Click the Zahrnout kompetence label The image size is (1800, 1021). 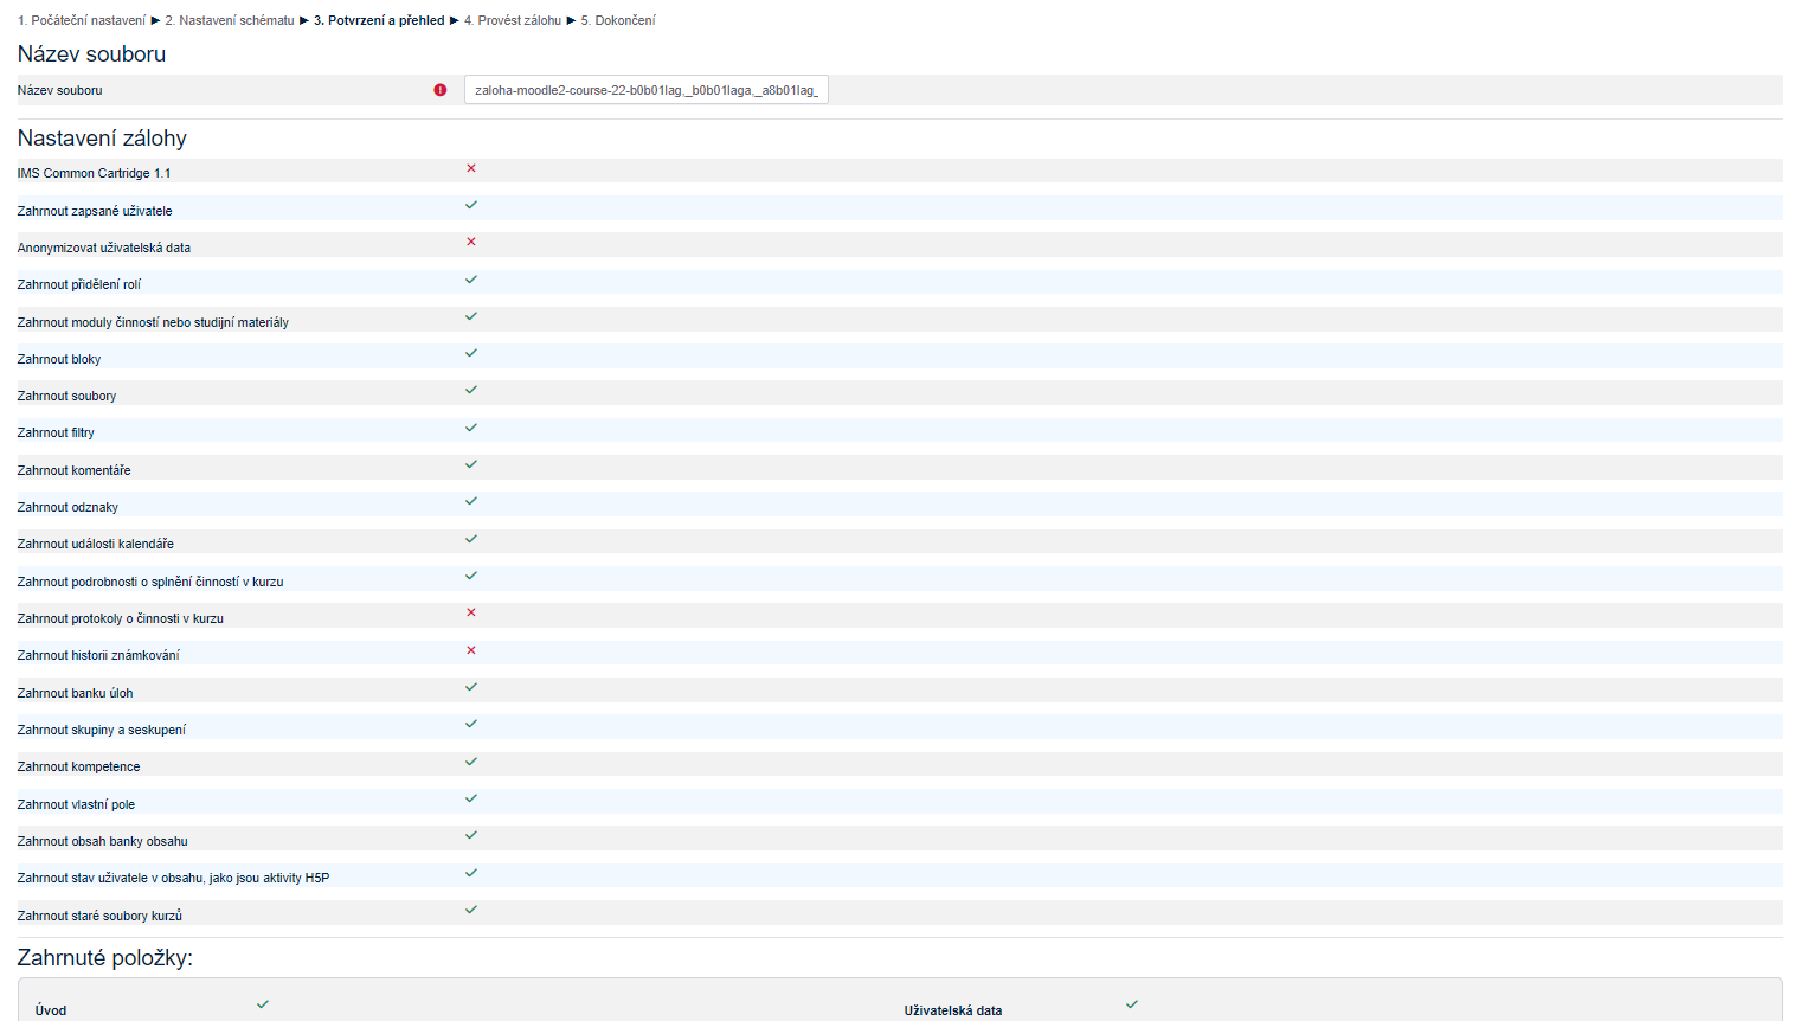79,767
